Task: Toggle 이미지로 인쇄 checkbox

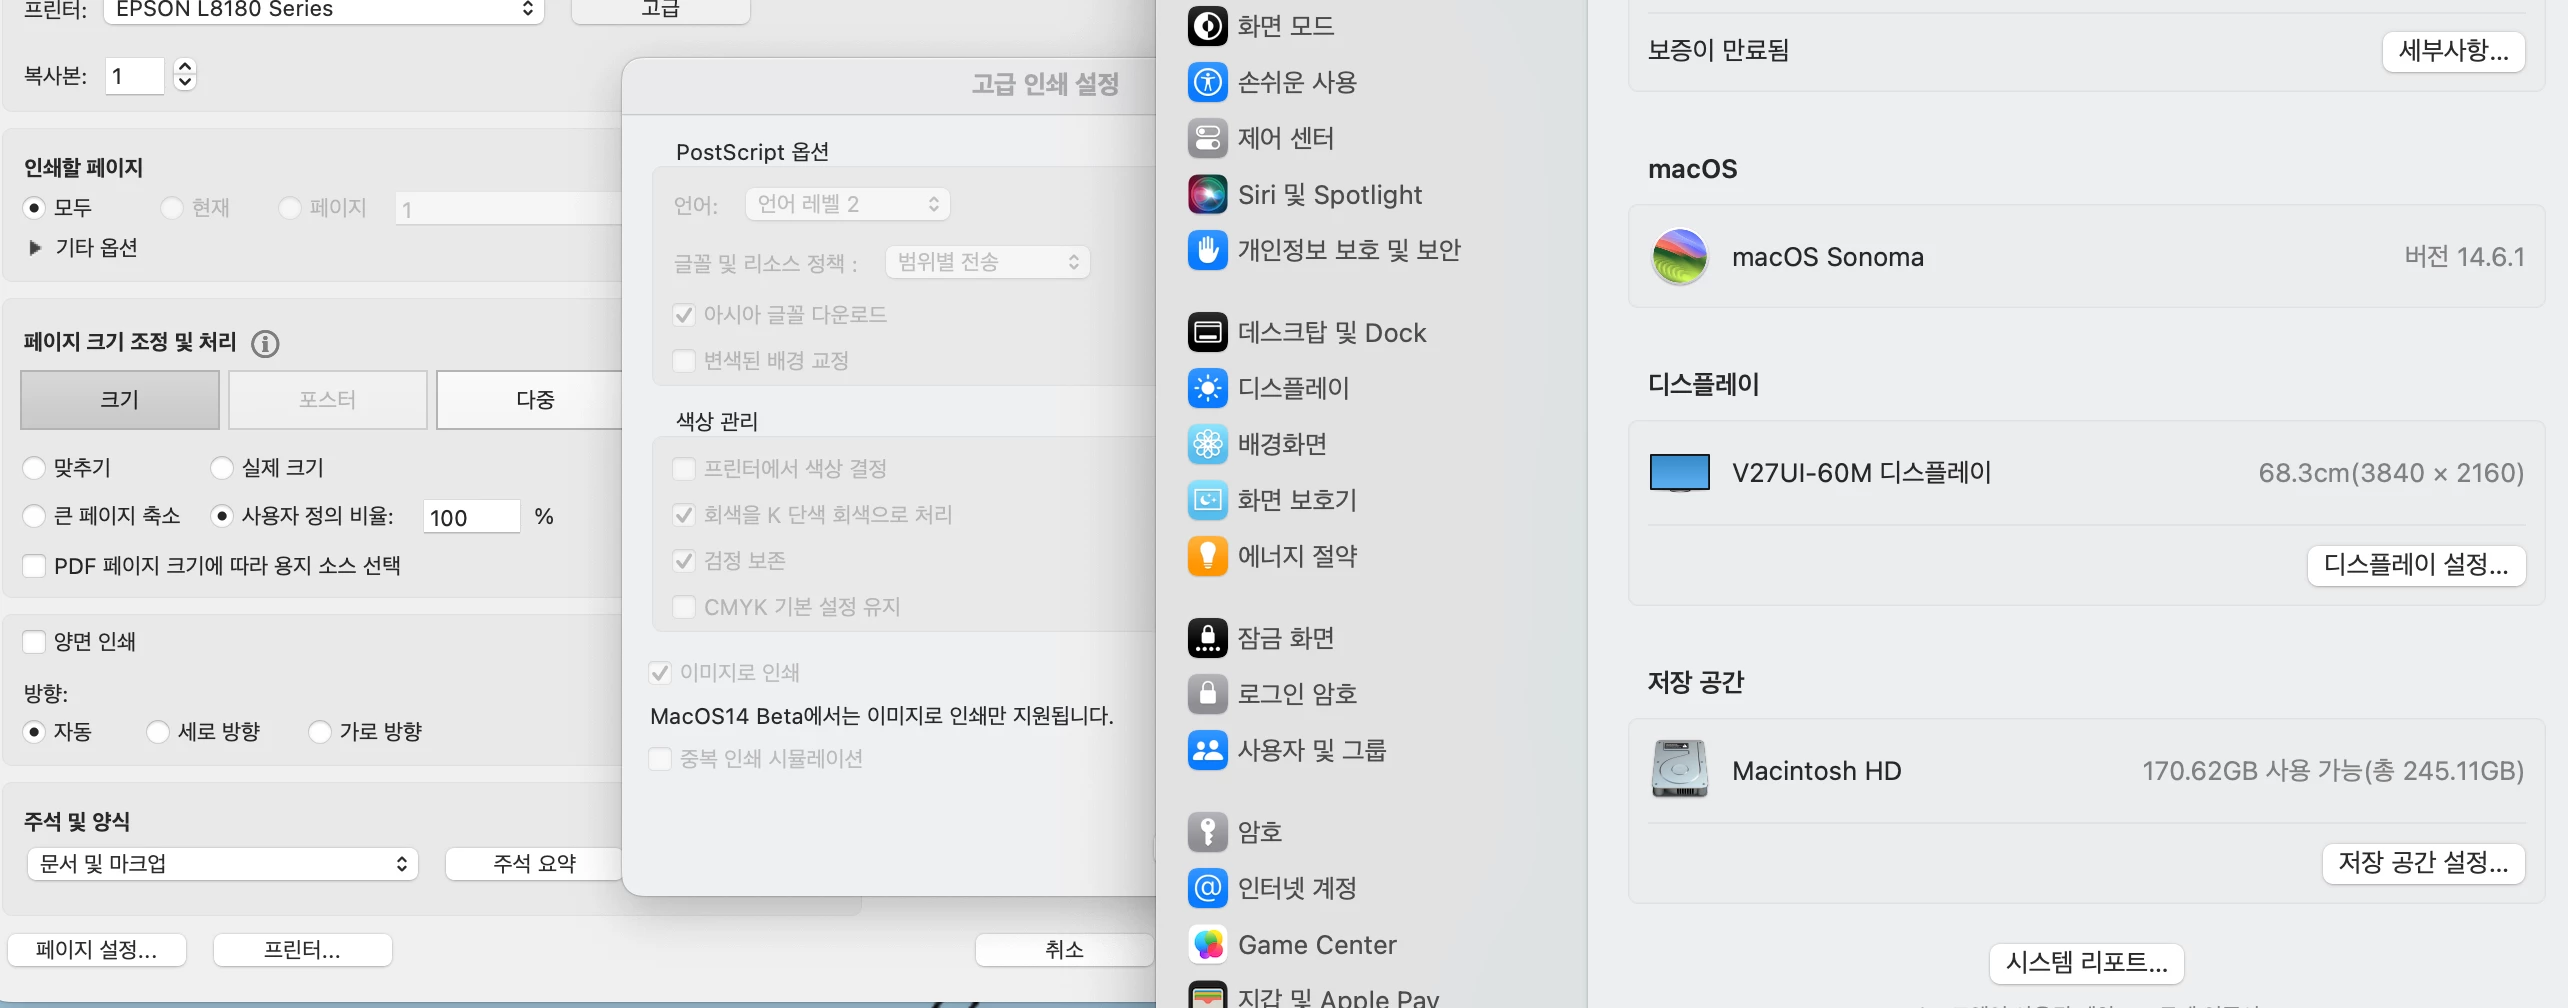Action: click(660, 673)
